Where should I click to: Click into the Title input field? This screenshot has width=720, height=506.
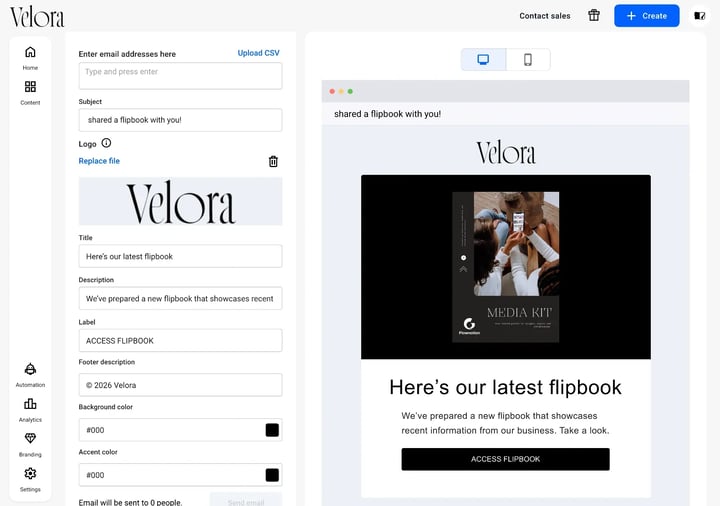click(x=180, y=256)
